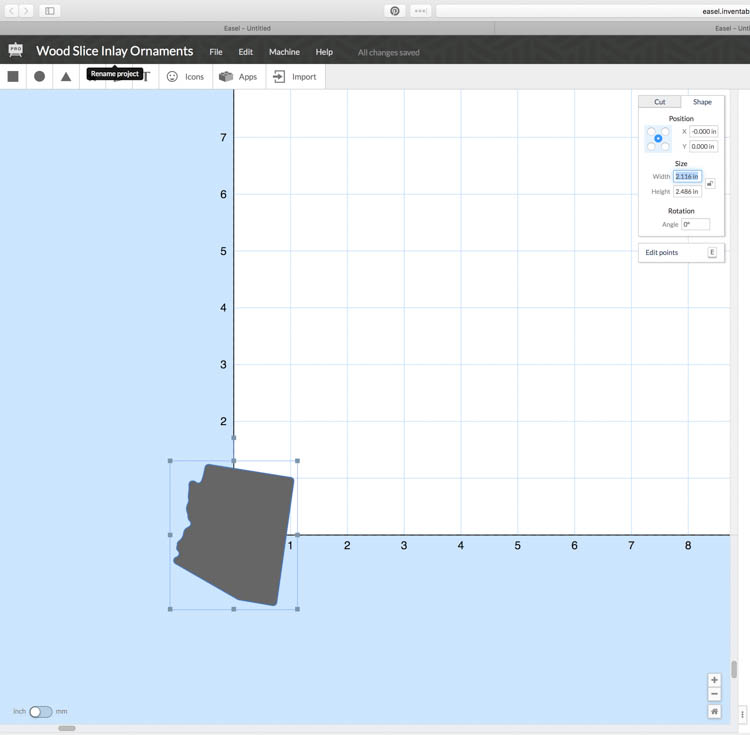Click the ellipsis extension button in Safari
This screenshot has width=750, height=735.
click(420, 11)
